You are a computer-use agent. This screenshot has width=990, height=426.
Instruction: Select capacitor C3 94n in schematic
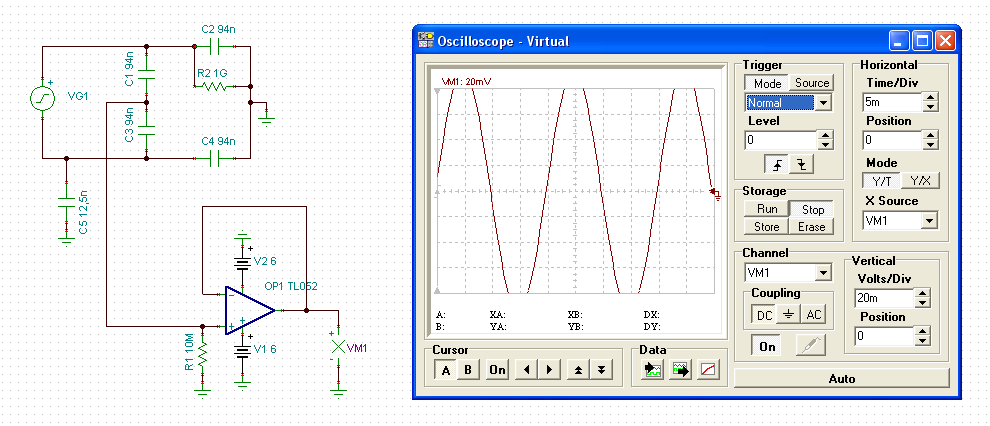(x=146, y=131)
